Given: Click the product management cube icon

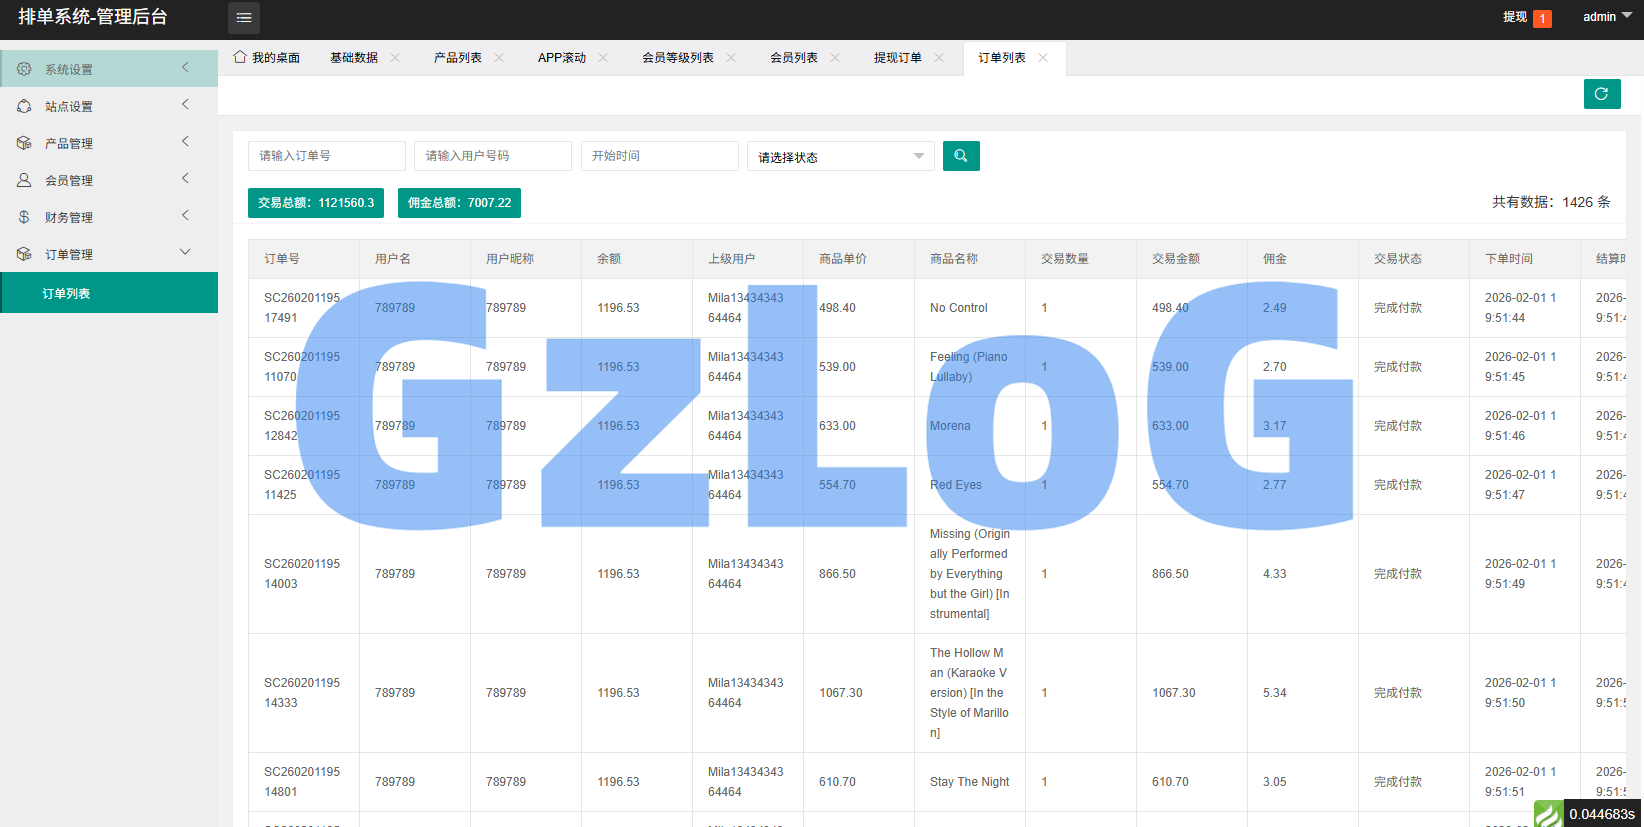Looking at the screenshot, I should 24,143.
